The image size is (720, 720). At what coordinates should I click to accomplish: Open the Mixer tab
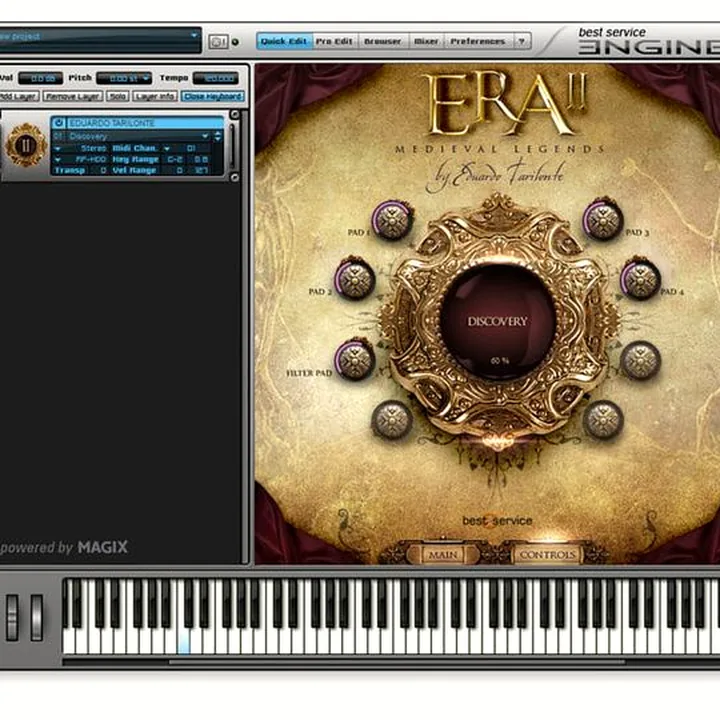coord(426,41)
